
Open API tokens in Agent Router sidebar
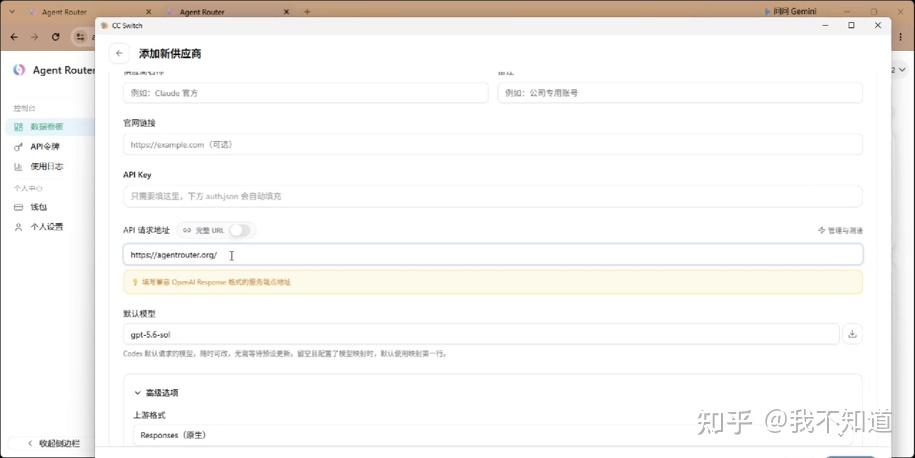44,146
